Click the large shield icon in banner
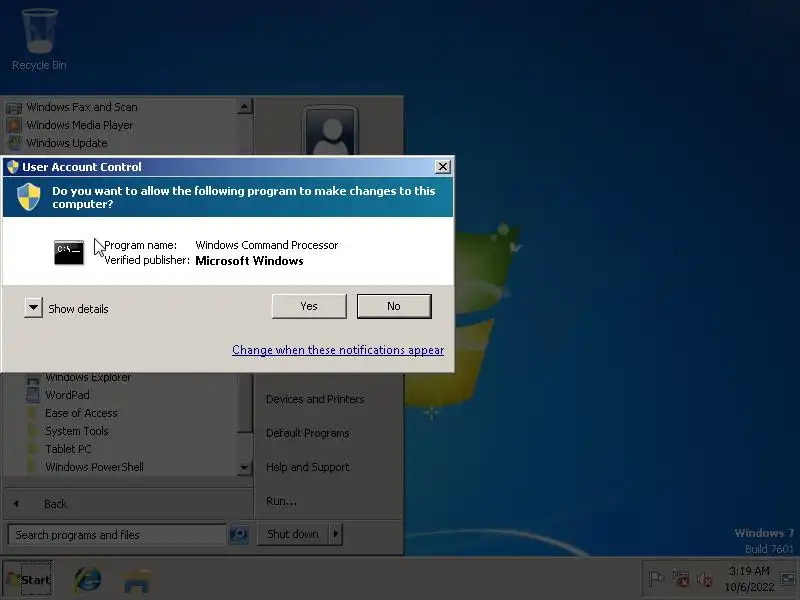The height and width of the screenshot is (600, 800). point(29,197)
